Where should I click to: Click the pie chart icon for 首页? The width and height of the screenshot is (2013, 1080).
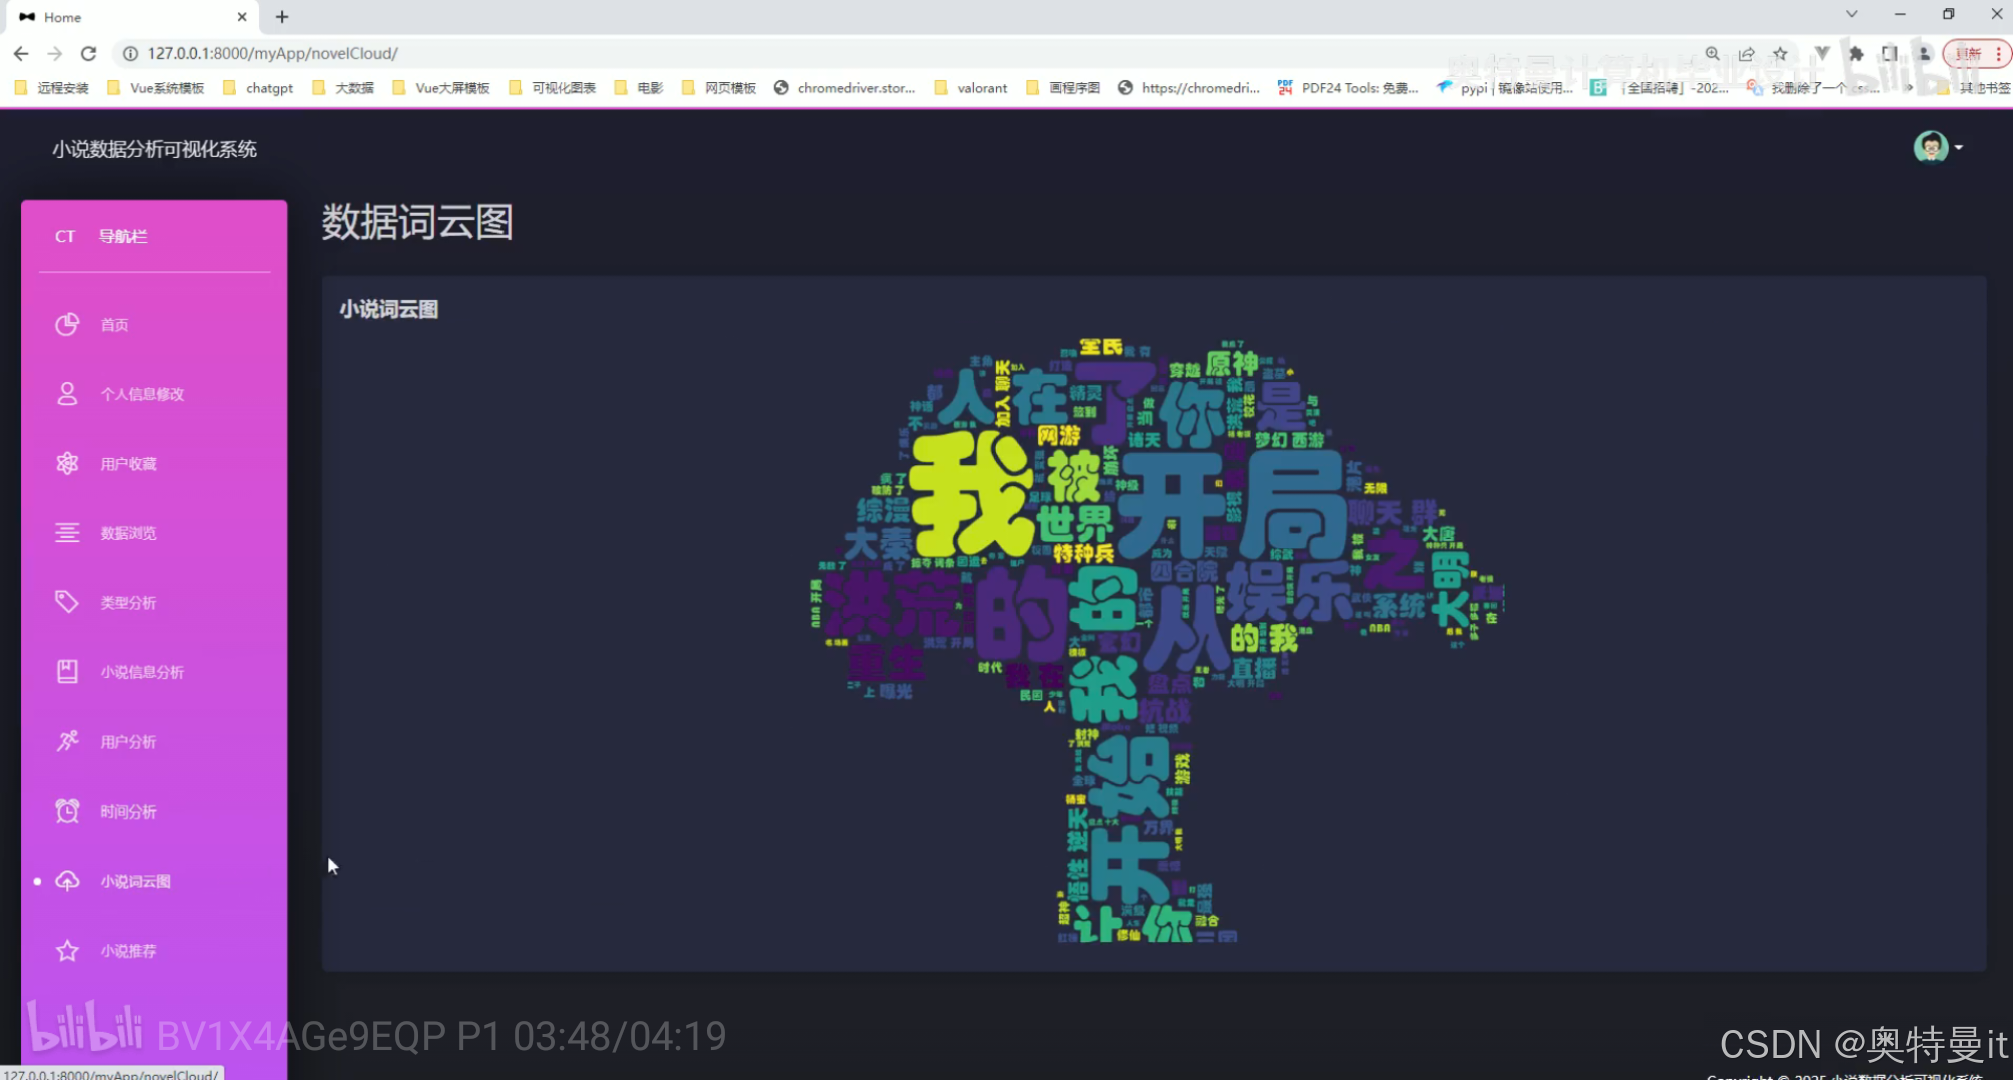(x=67, y=324)
